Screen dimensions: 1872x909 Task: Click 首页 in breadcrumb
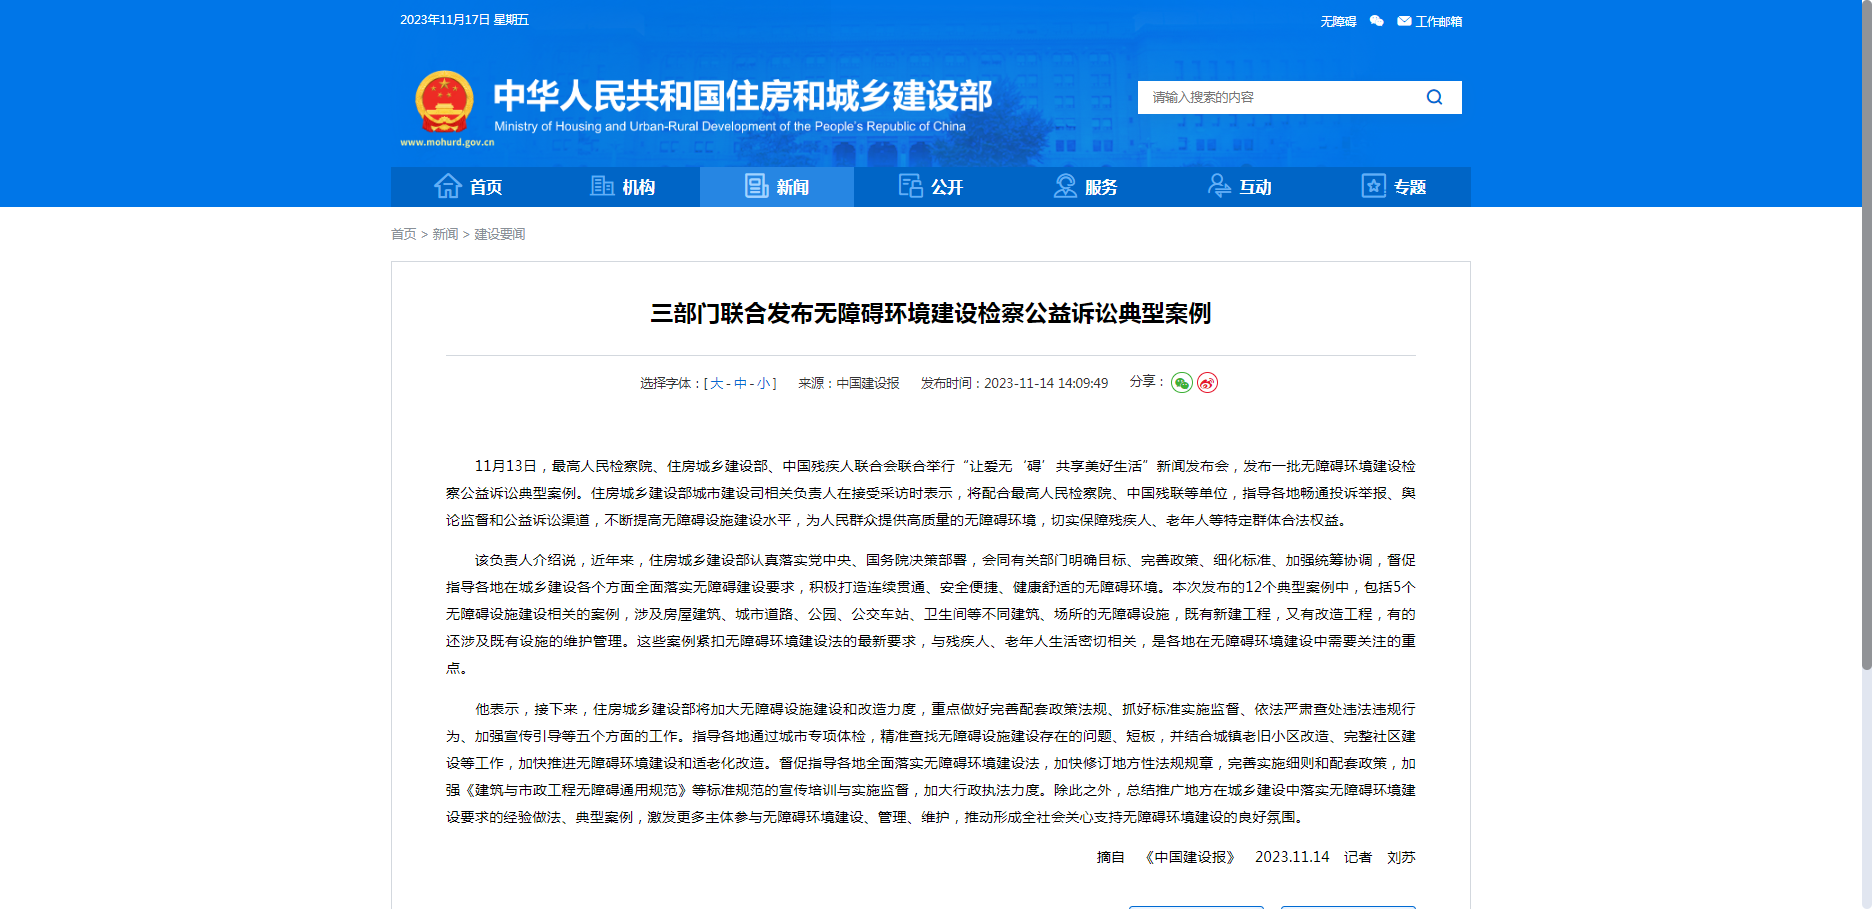click(403, 234)
